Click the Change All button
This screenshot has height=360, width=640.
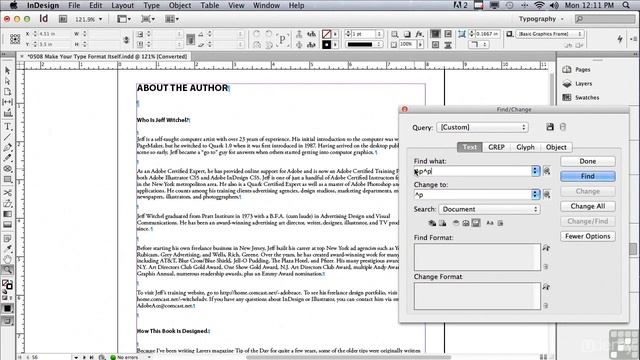pyautogui.click(x=587, y=206)
